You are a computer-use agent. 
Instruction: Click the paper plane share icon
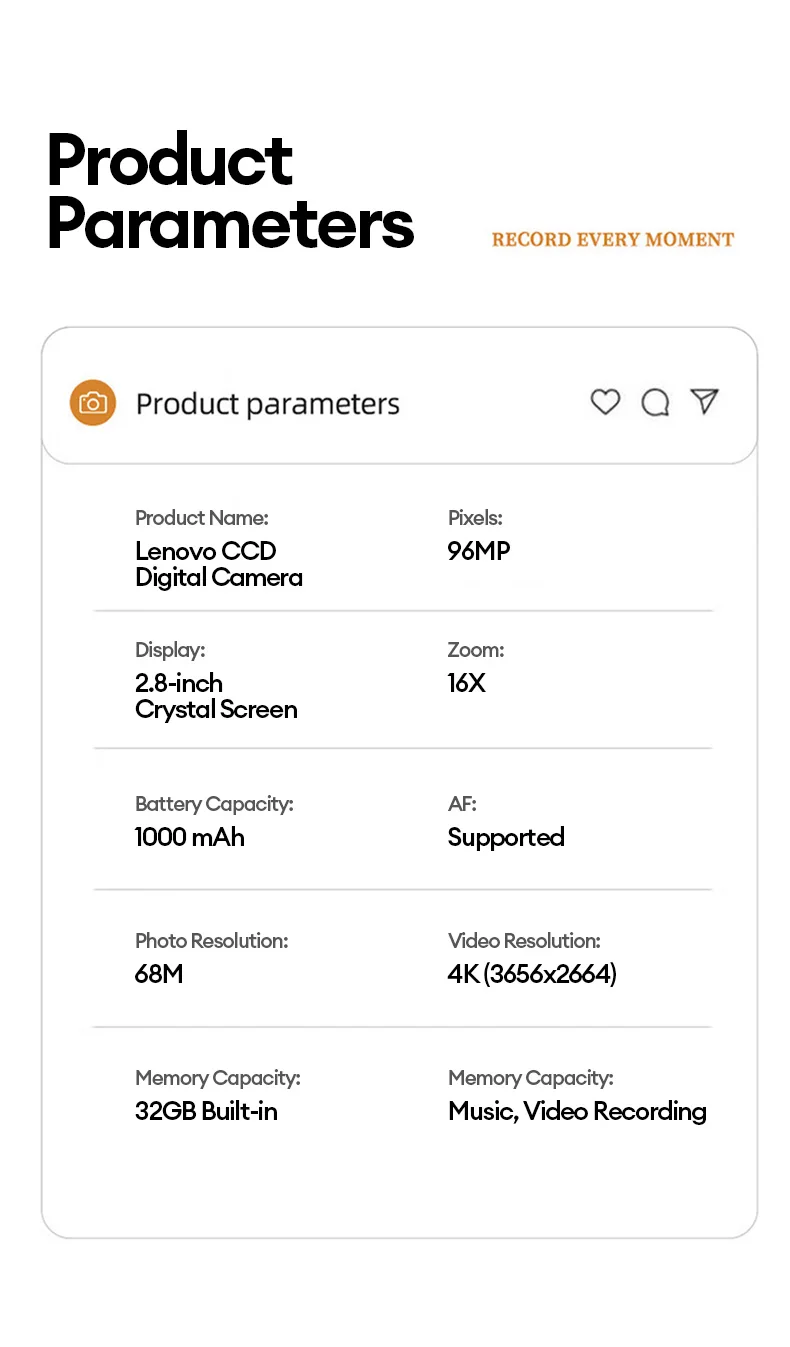(705, 401)
